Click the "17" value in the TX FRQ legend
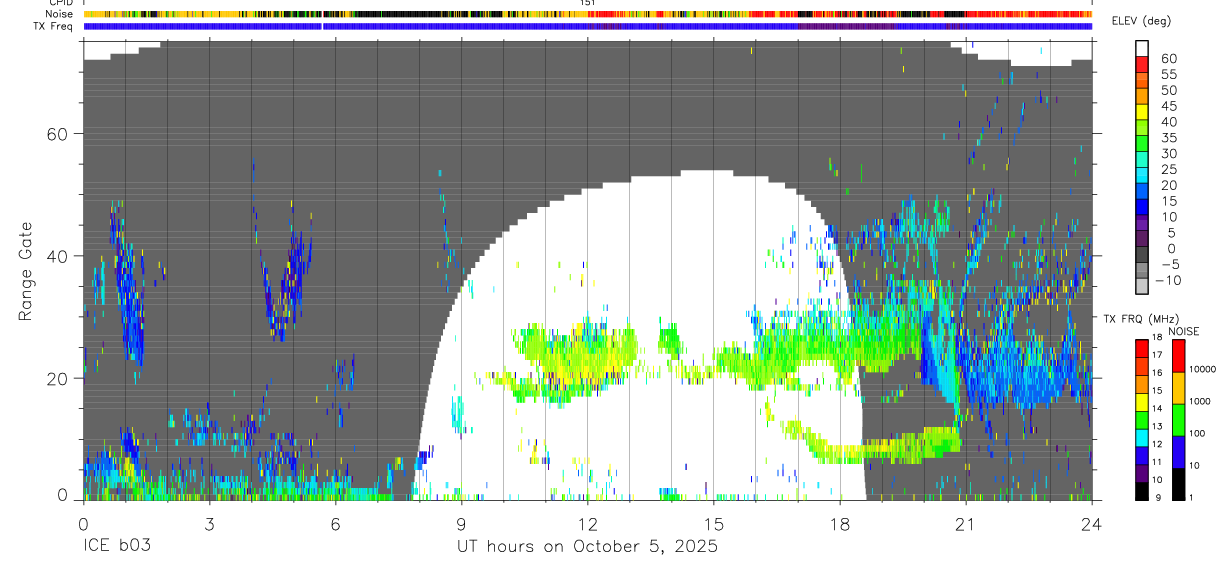The image size is (1228, 567). pos(1155,355)
